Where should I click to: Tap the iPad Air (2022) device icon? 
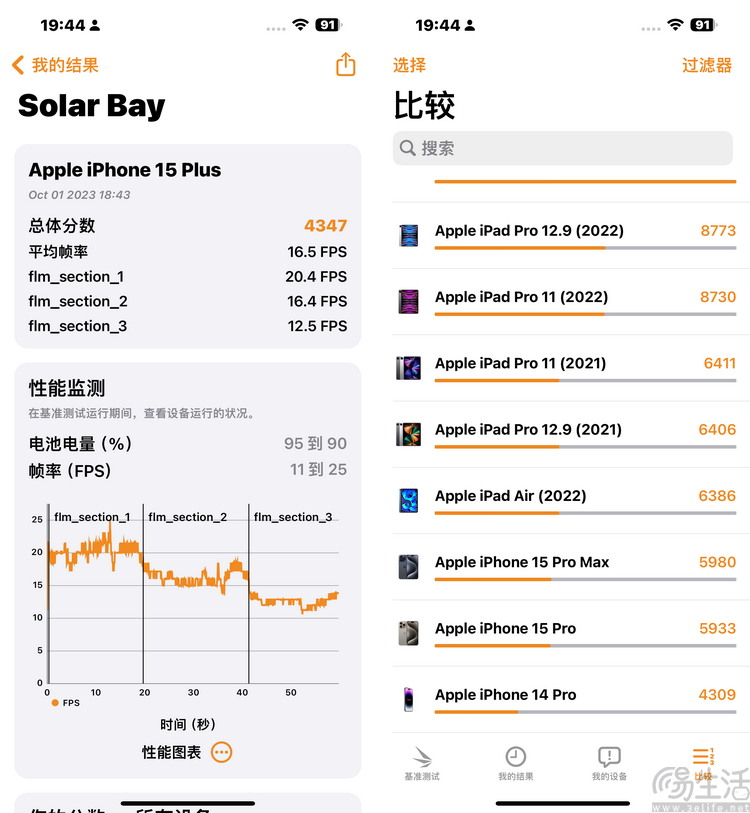409,500
